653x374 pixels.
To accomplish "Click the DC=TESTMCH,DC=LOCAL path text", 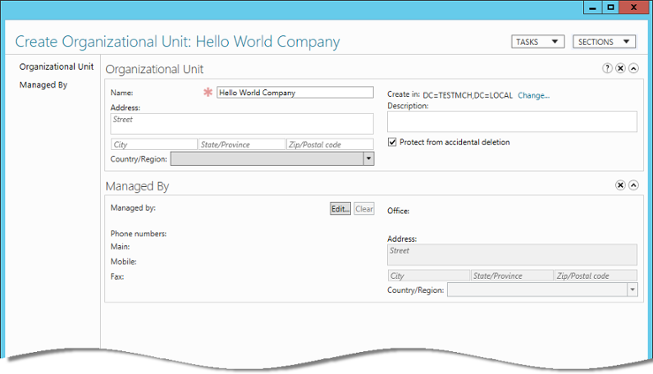I will [467, 95].
